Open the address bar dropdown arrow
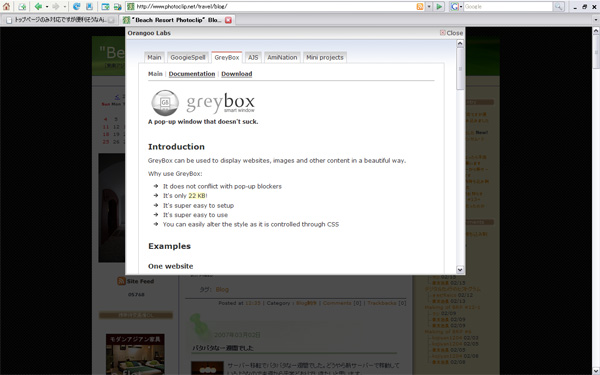 click(x=429, y=7)
